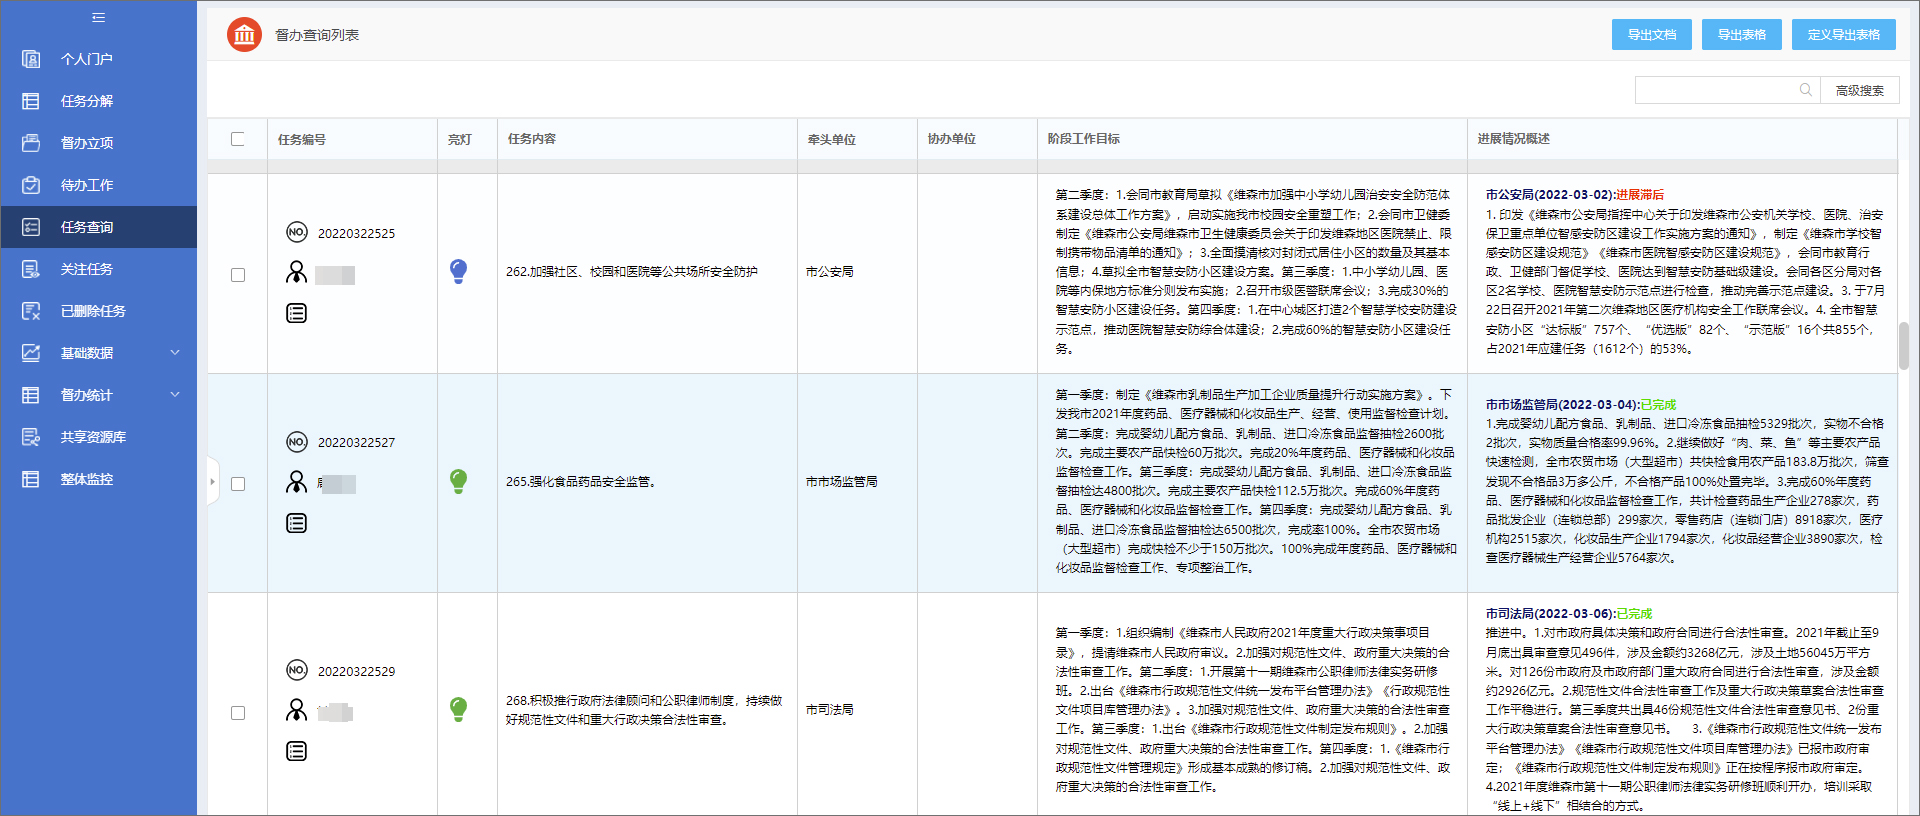Click the 关注任务 icon
The height and width of the screenshot is (816, 1920).
click(x=31, y=269)
